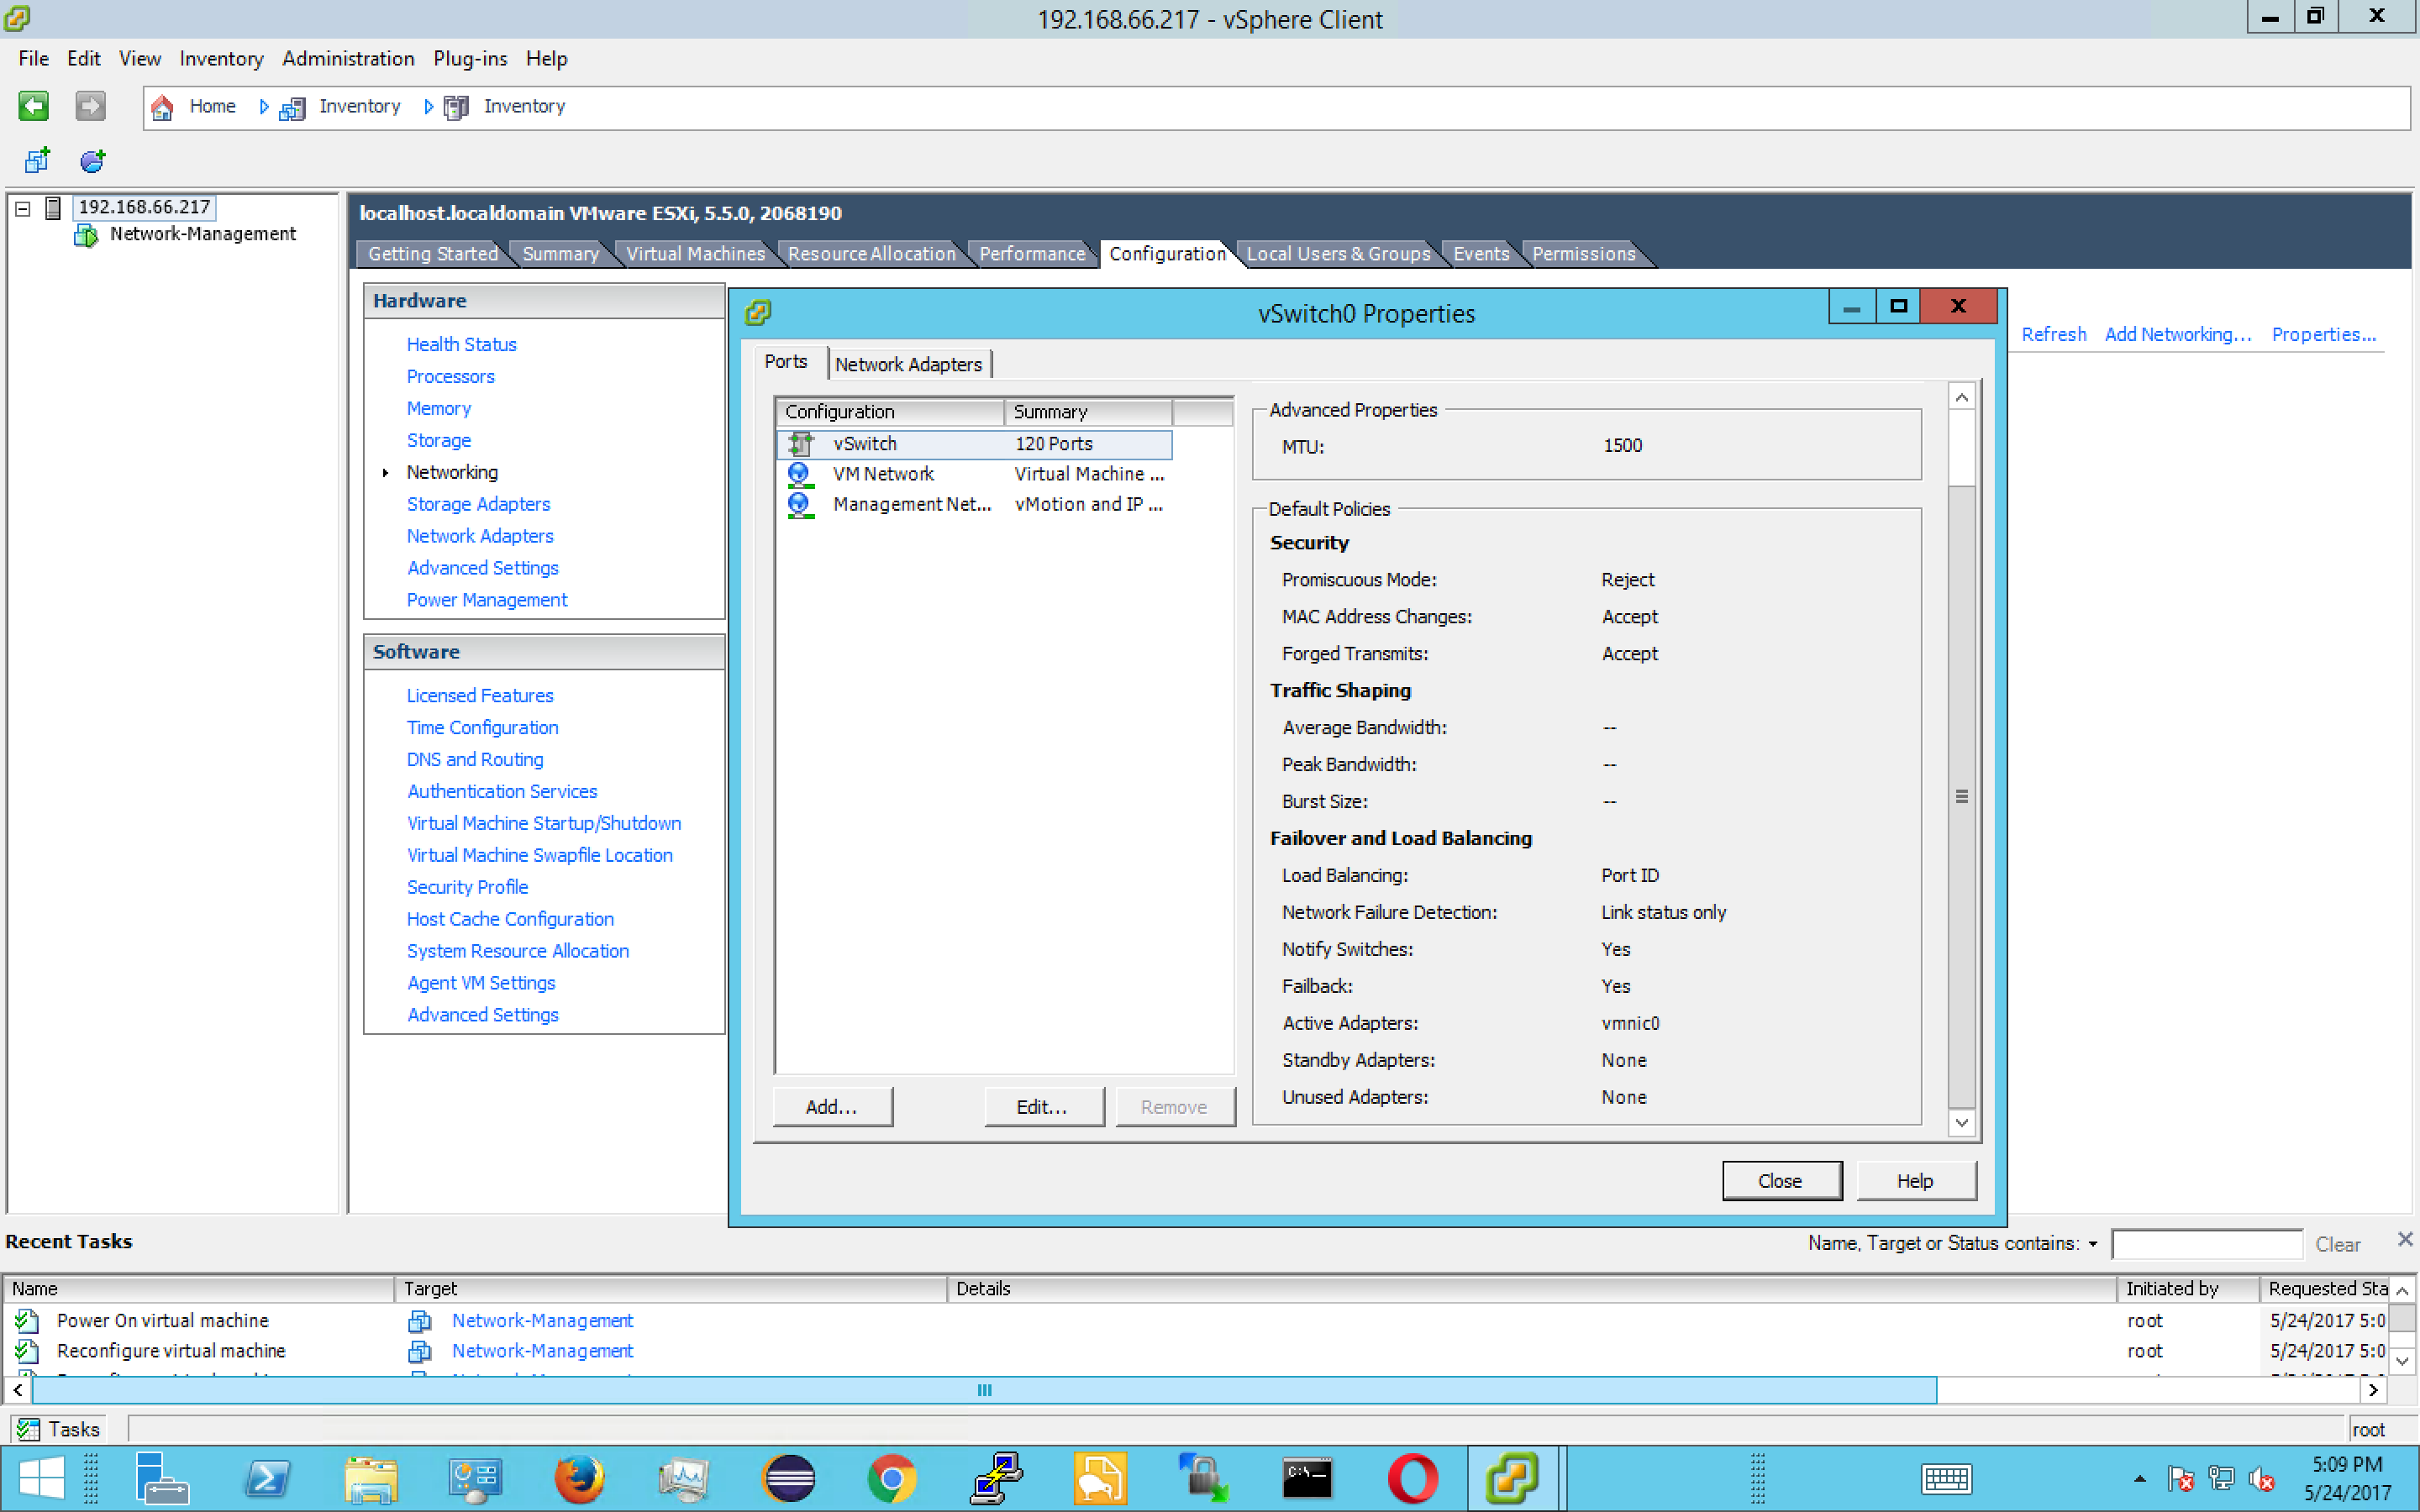This screenshot has height=1512, width=2420.
Task: Click the Network-Management VM icon in tree
Action: (86, 235)
